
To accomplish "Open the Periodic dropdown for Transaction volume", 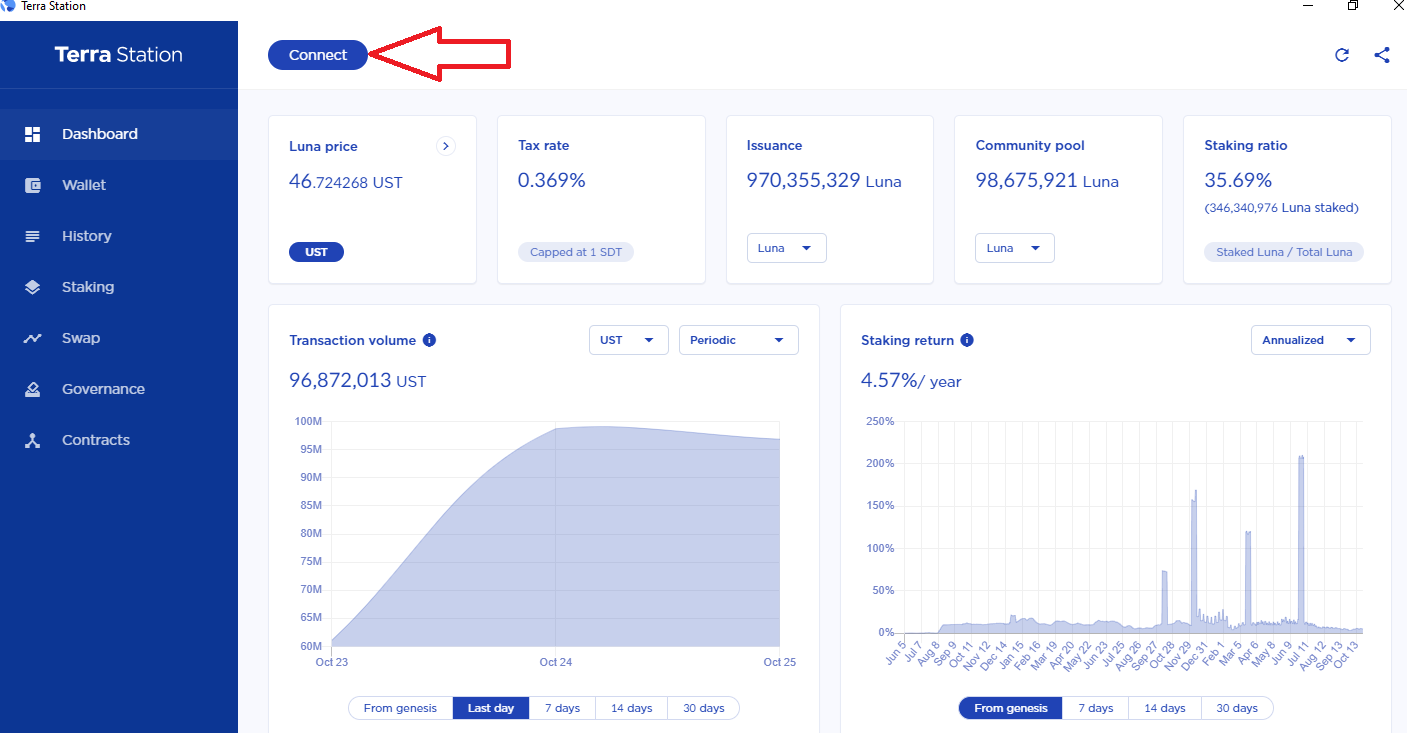I will [739, 340].
